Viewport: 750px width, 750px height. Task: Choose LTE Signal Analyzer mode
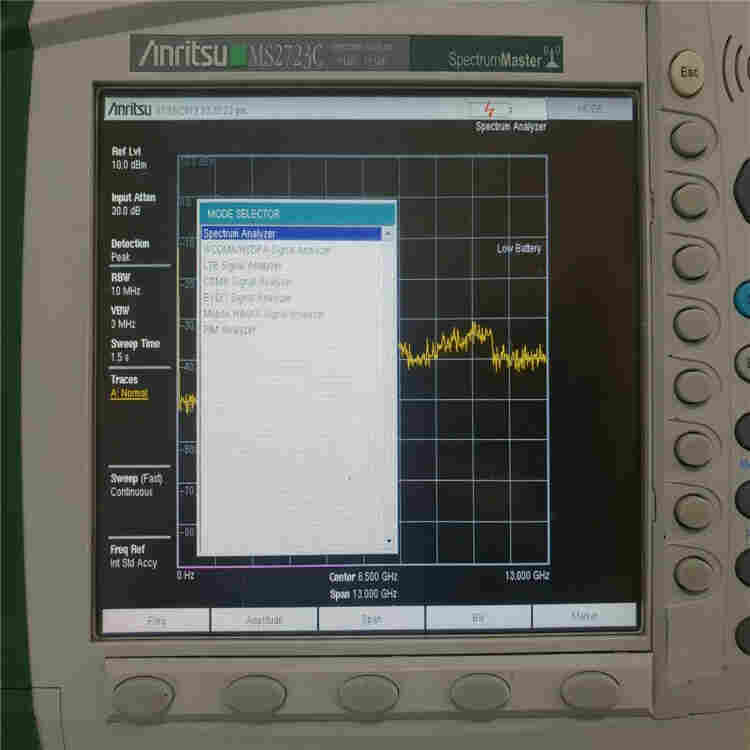(243, 266)
